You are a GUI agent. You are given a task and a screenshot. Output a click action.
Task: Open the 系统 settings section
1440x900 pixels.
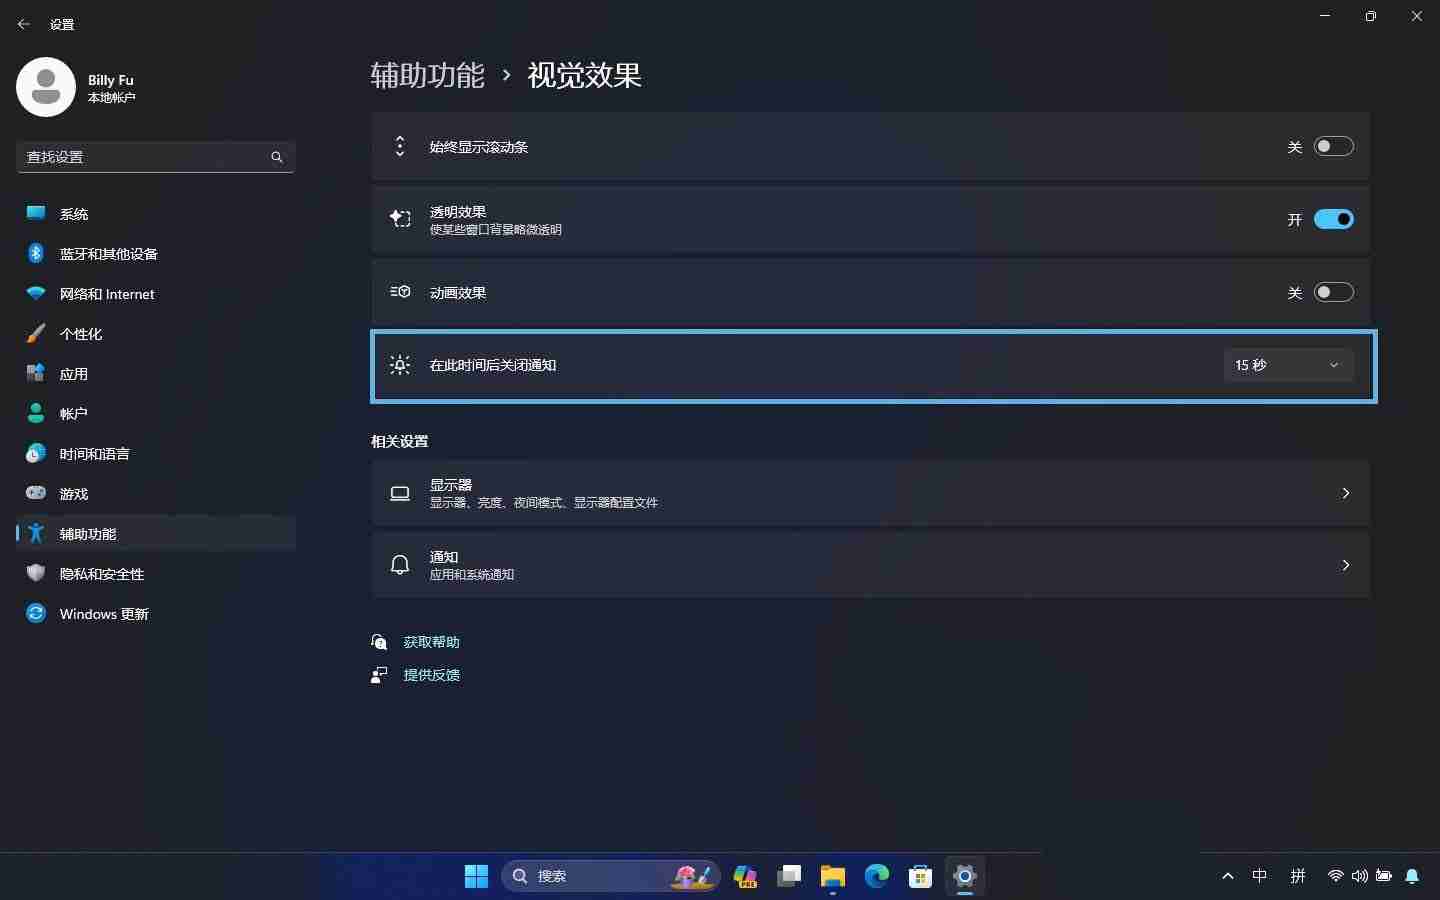point(75,214)
